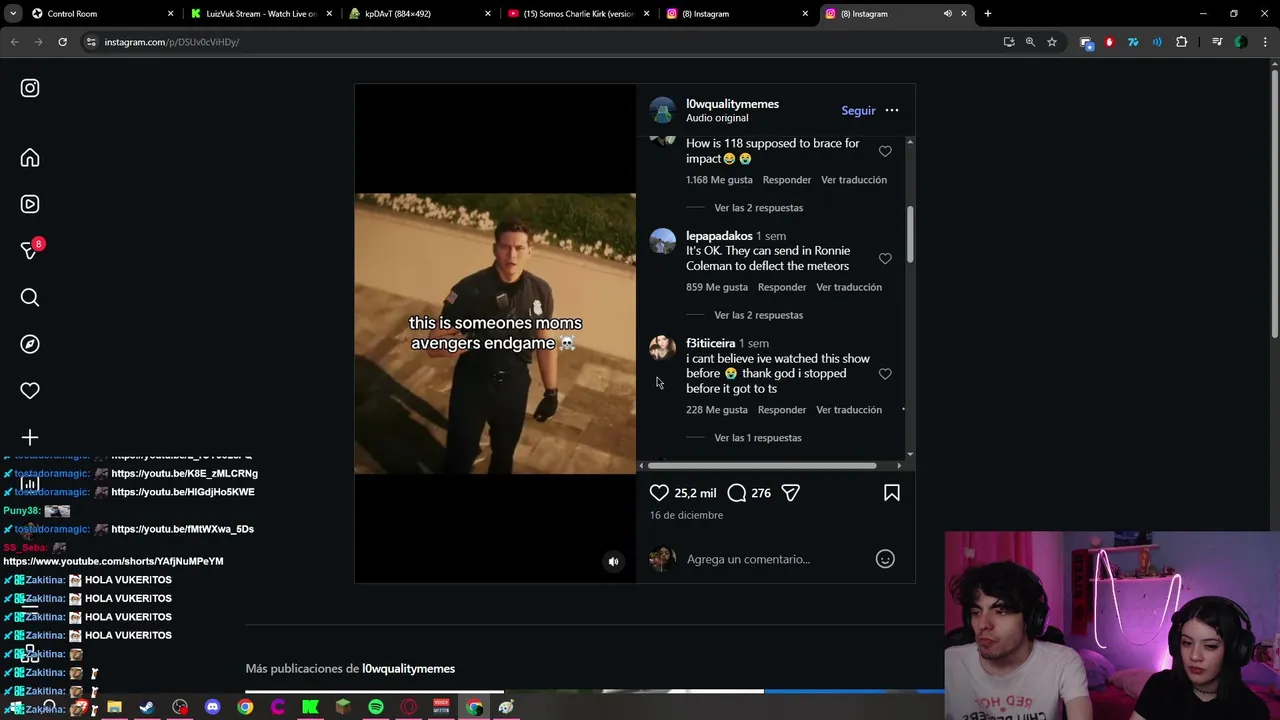Like the 'How is 118 supposed' comment

tap(885, 151)
